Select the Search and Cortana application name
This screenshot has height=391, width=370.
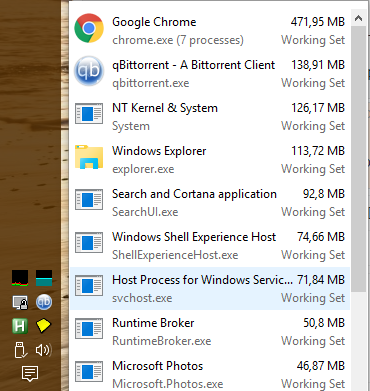coord(194,194)
